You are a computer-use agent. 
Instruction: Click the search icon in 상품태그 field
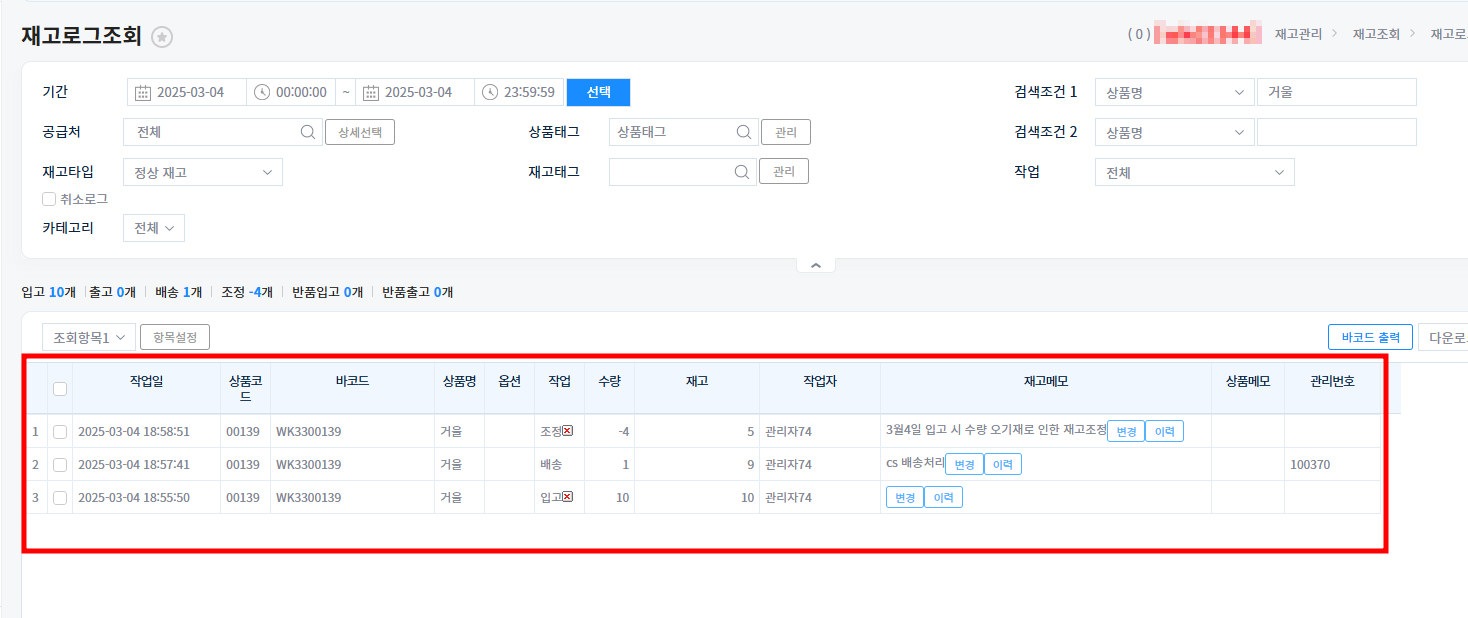pyautogui.click(x=743, y=132)
